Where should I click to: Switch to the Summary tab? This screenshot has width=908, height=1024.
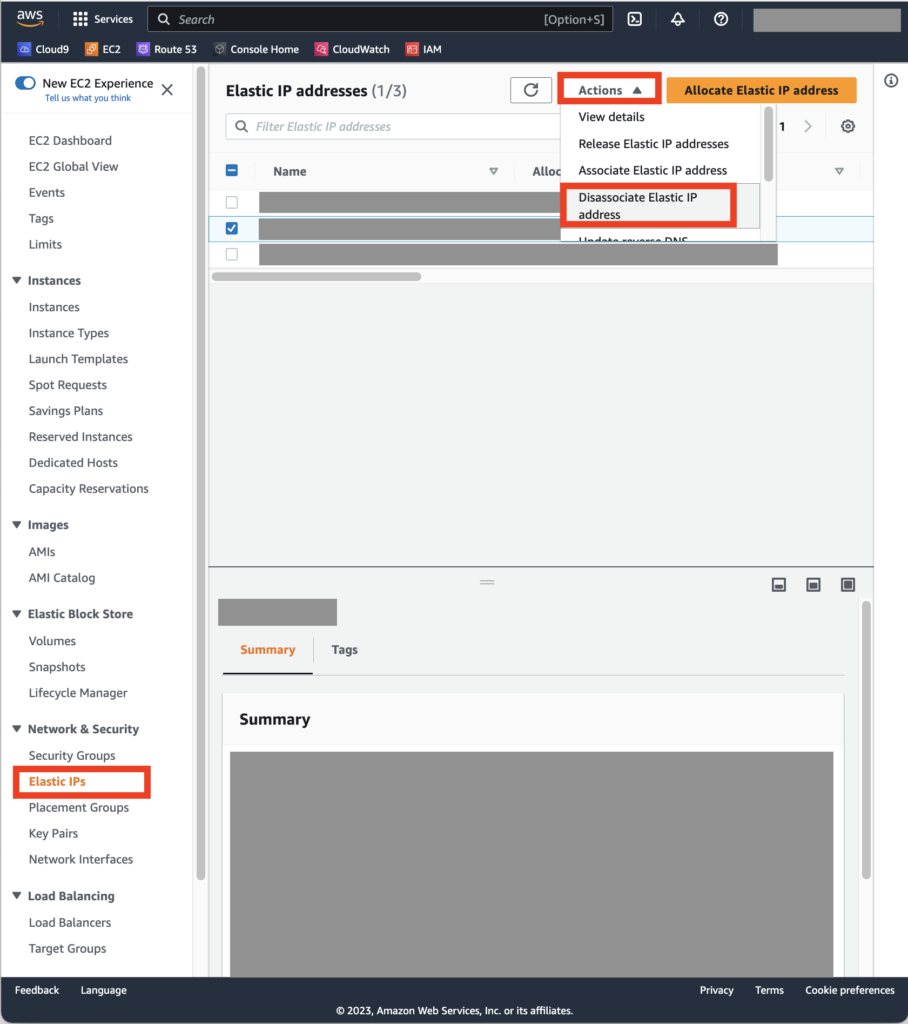(268, 650)
